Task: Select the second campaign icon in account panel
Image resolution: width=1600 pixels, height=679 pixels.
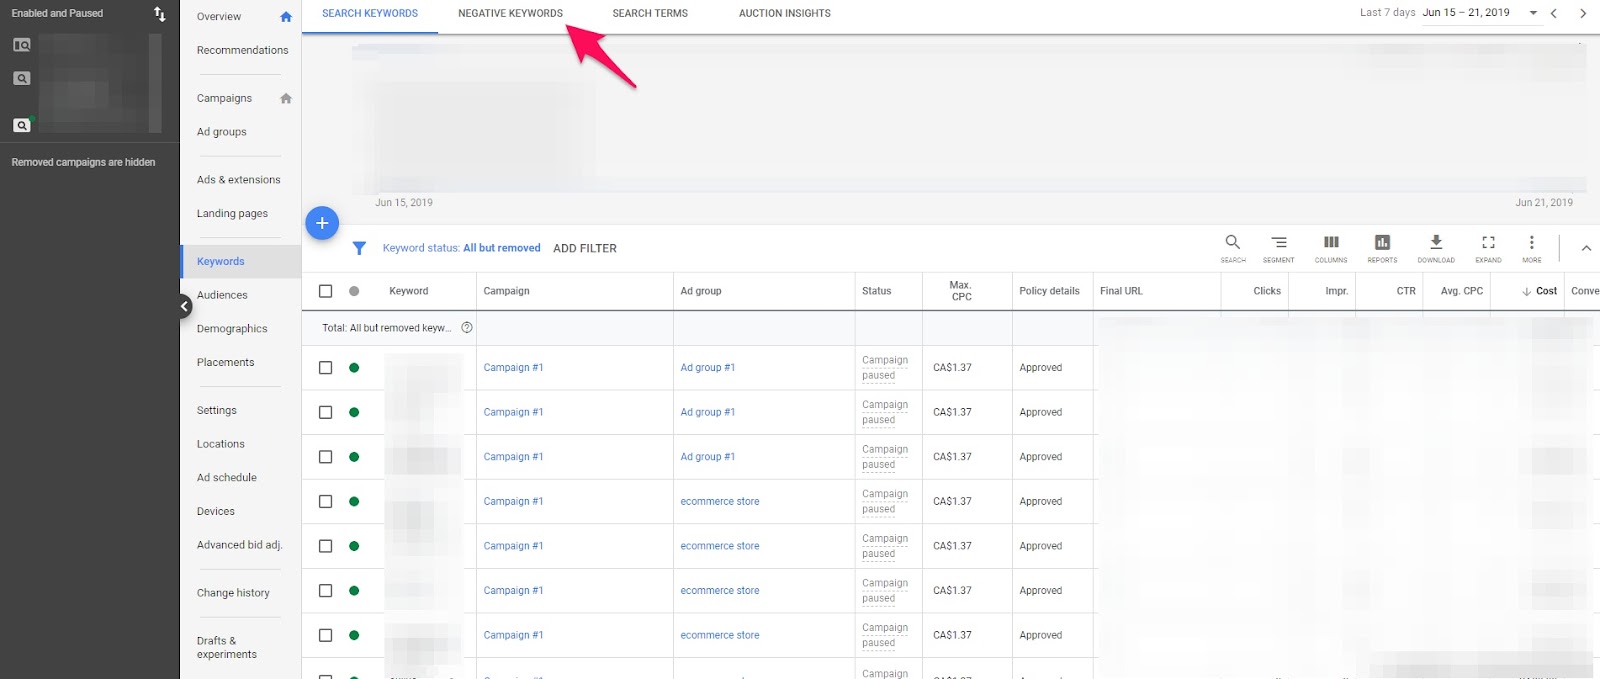Action: coord(21,78)
